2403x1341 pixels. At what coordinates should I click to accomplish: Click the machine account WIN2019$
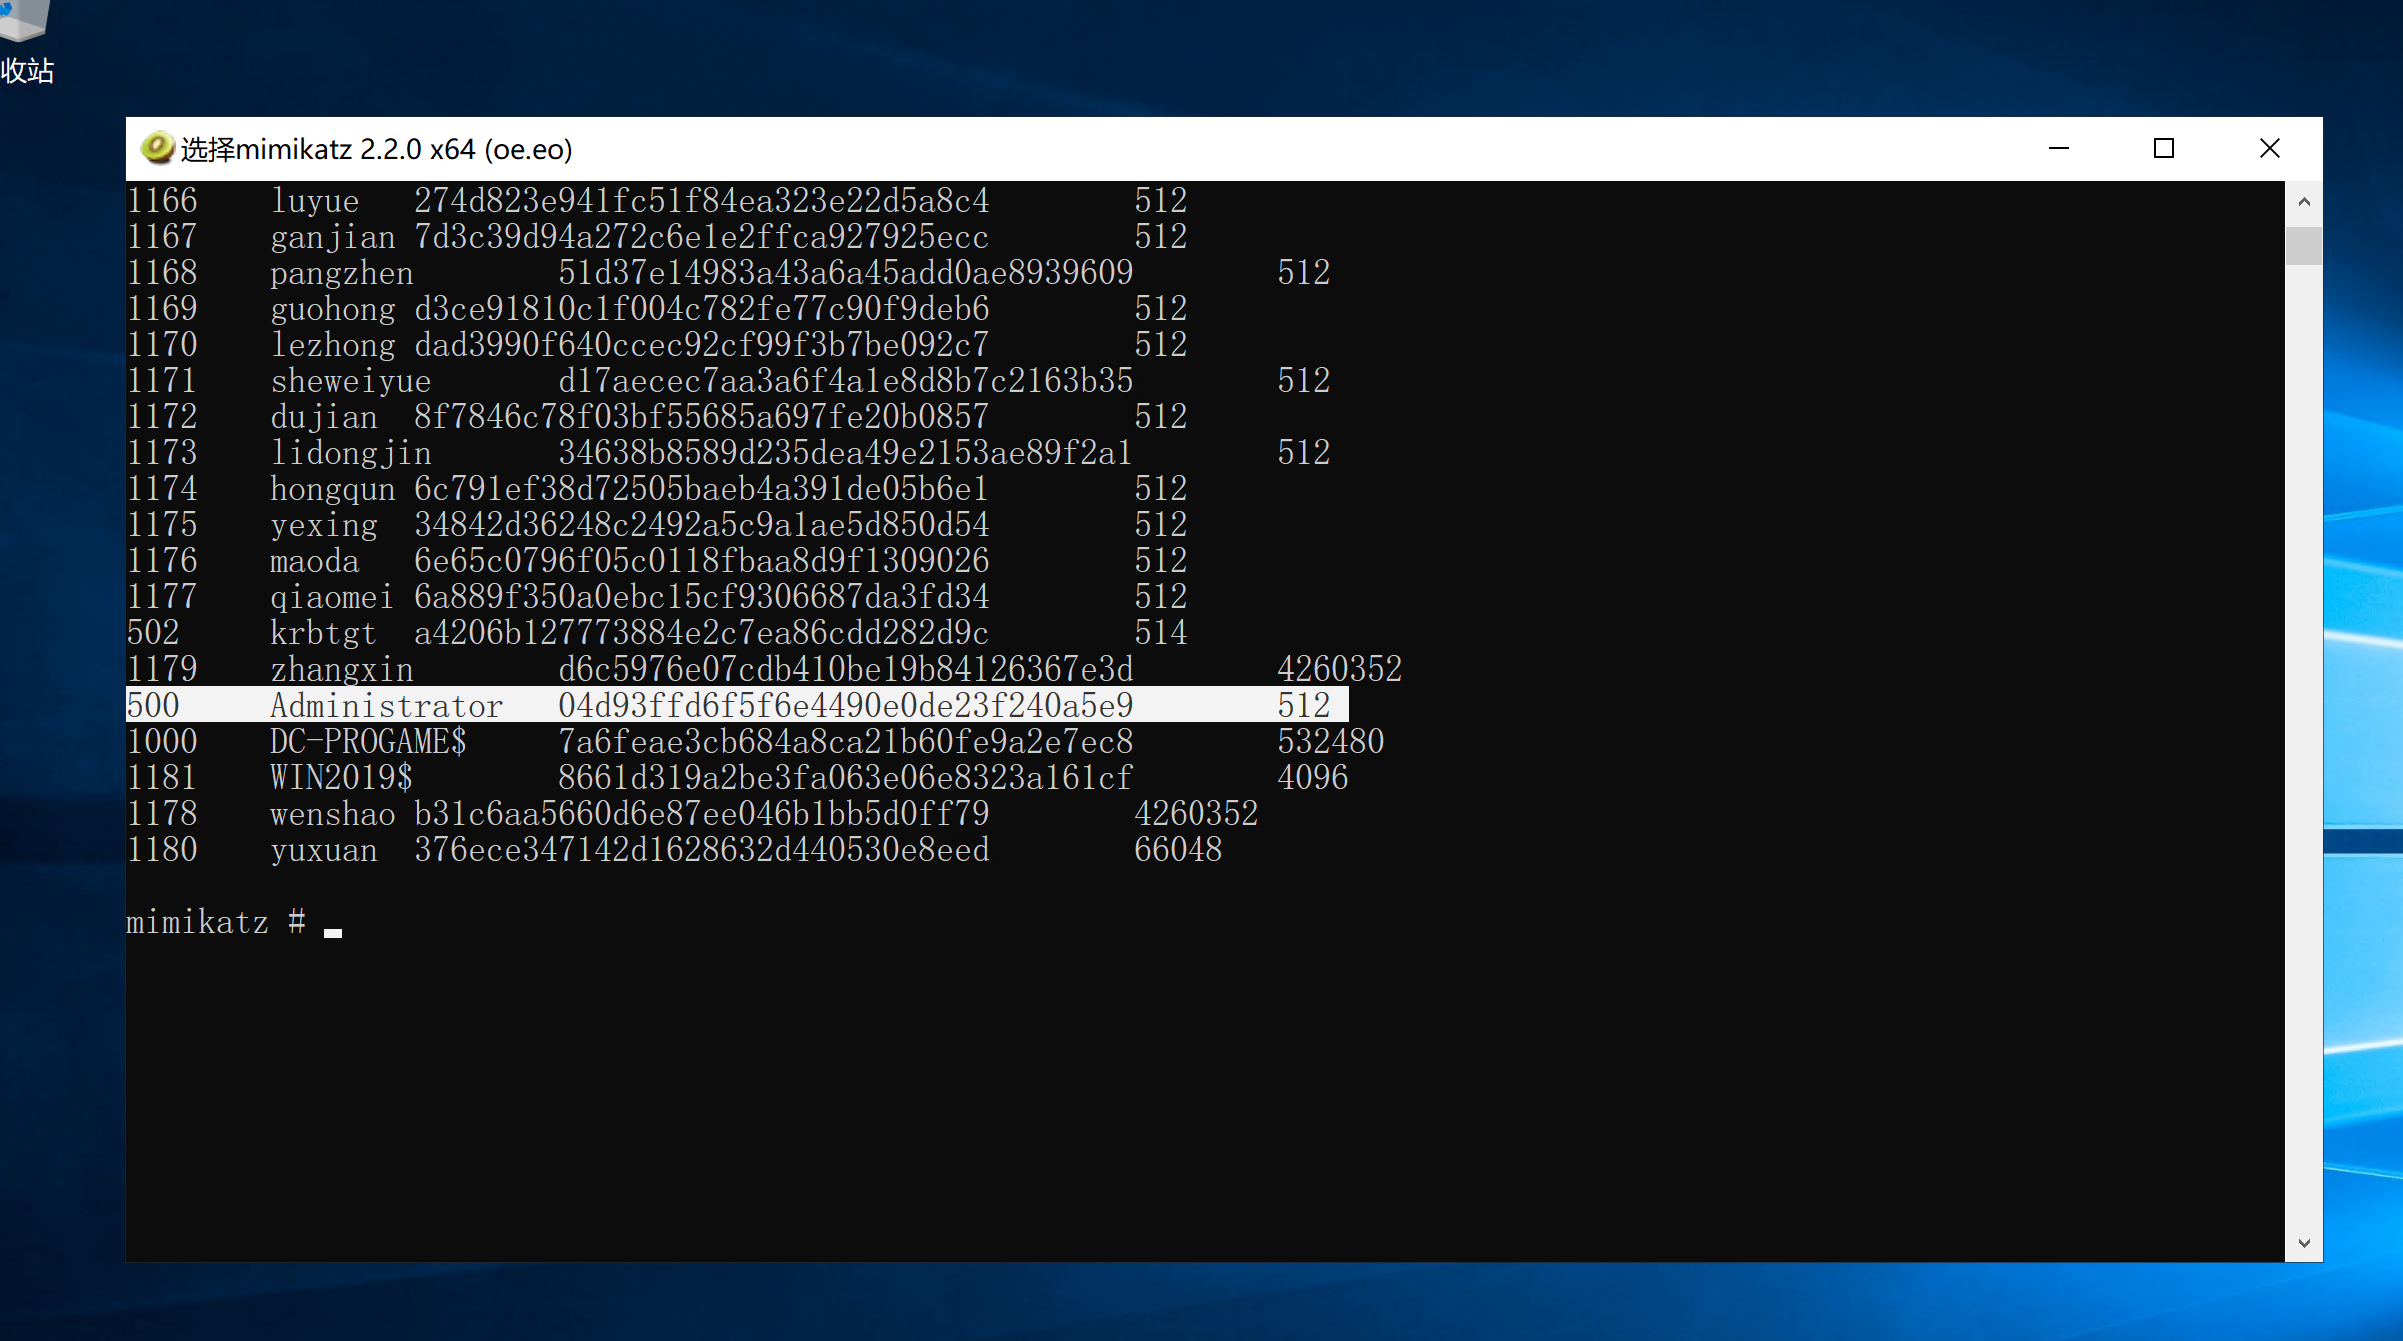pyautogui.click(x=341, y=778)
